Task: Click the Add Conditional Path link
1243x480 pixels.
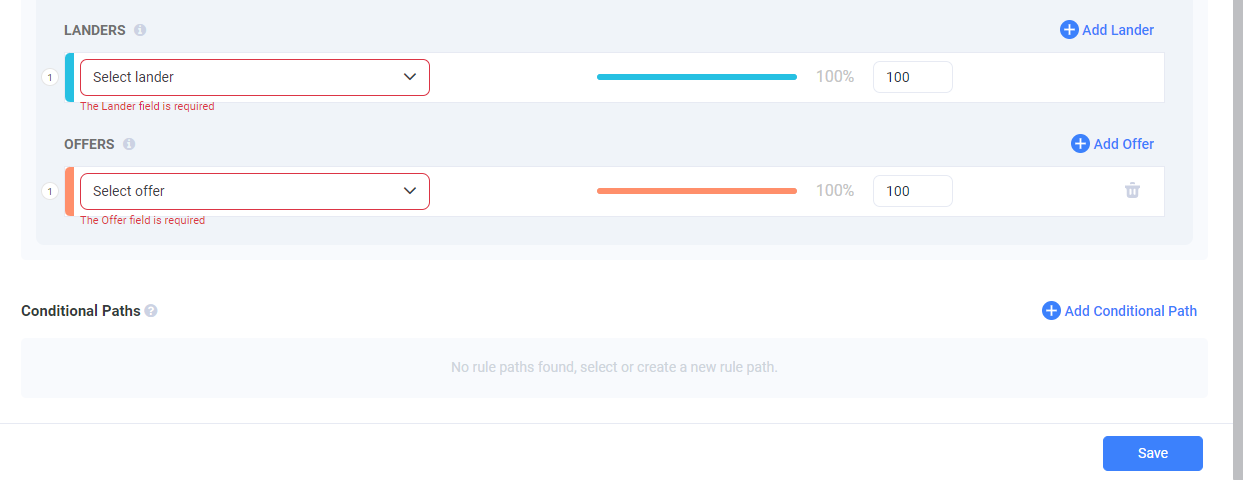Action: click(x=1130, y=311)
